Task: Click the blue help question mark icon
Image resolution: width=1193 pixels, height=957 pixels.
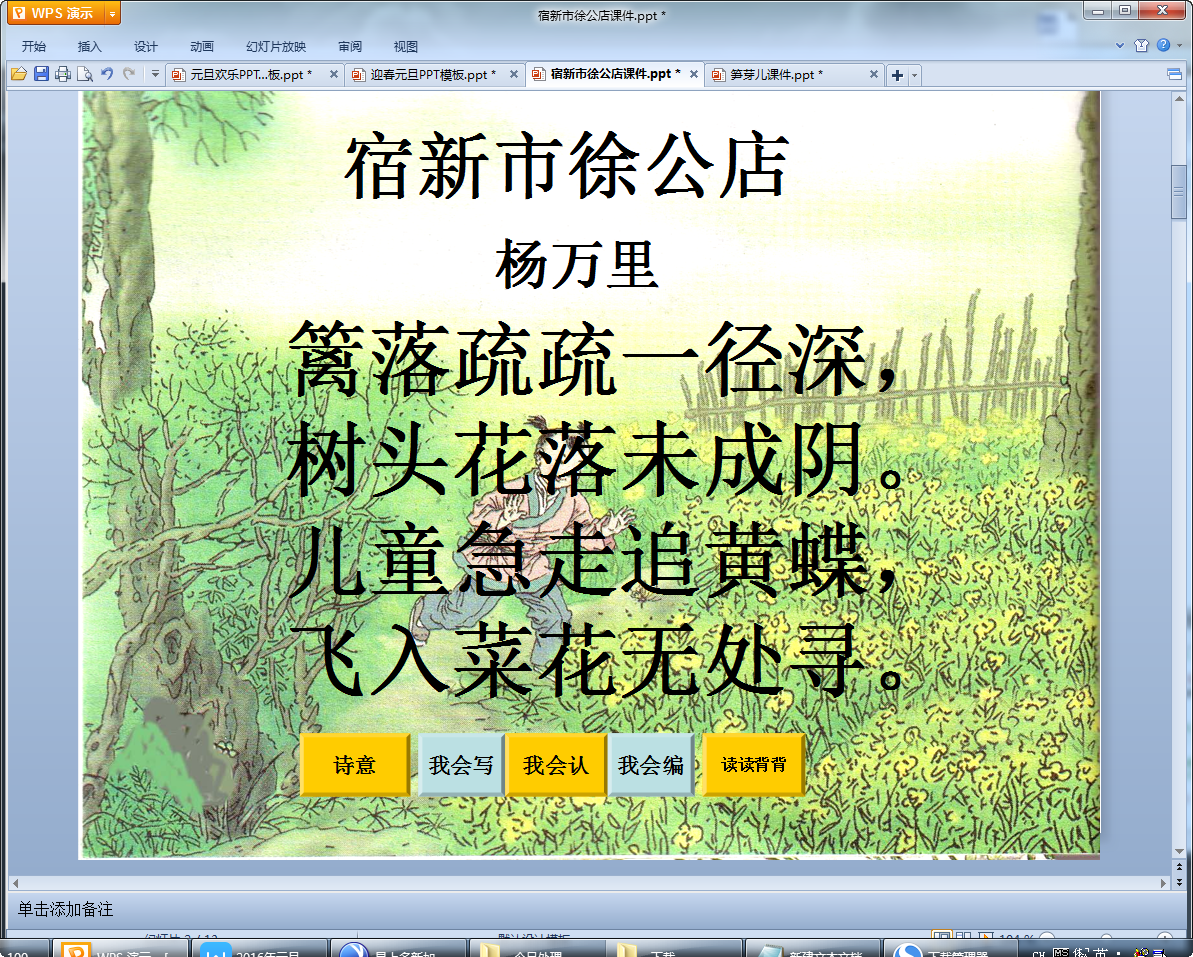Action: click(1163, 45)
